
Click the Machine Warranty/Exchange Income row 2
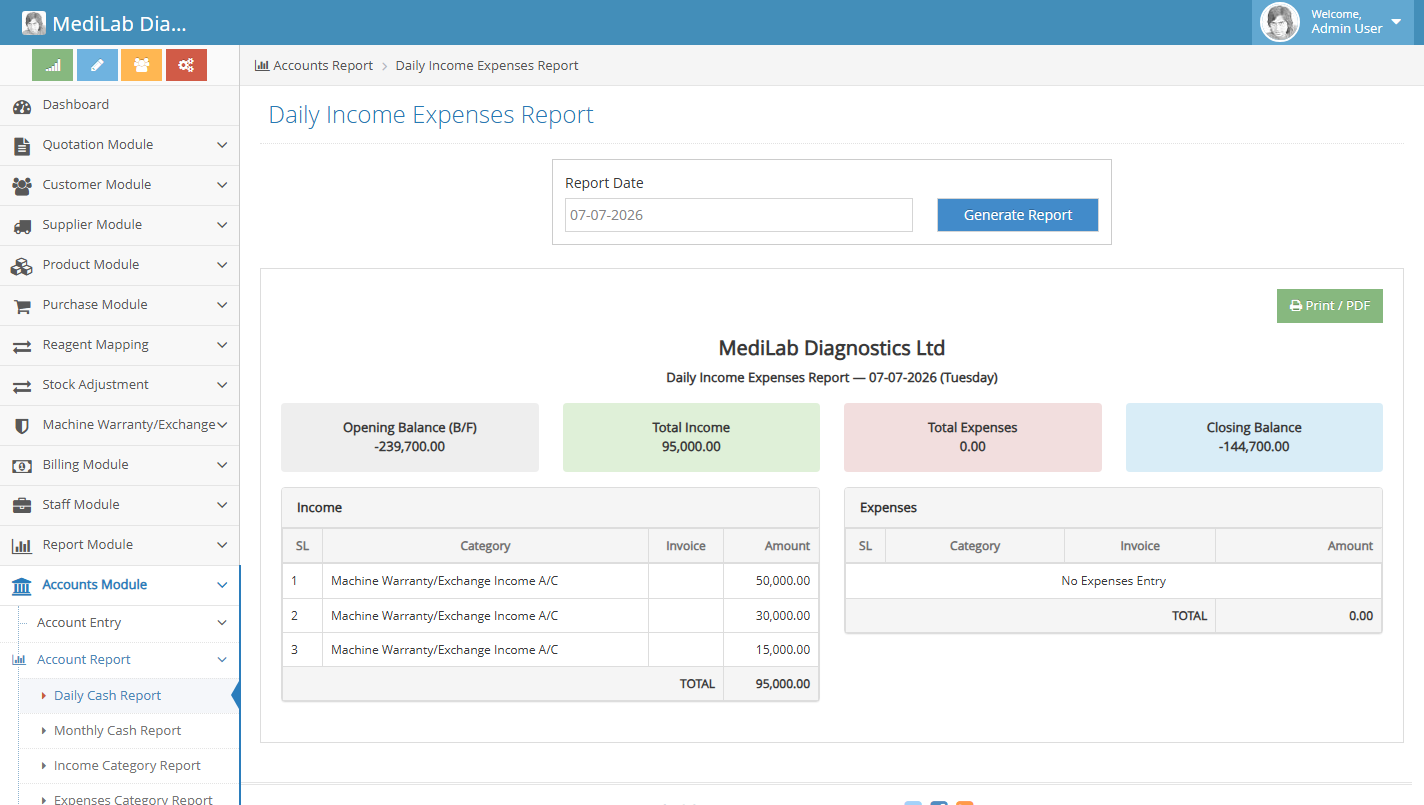click(550, 616)
